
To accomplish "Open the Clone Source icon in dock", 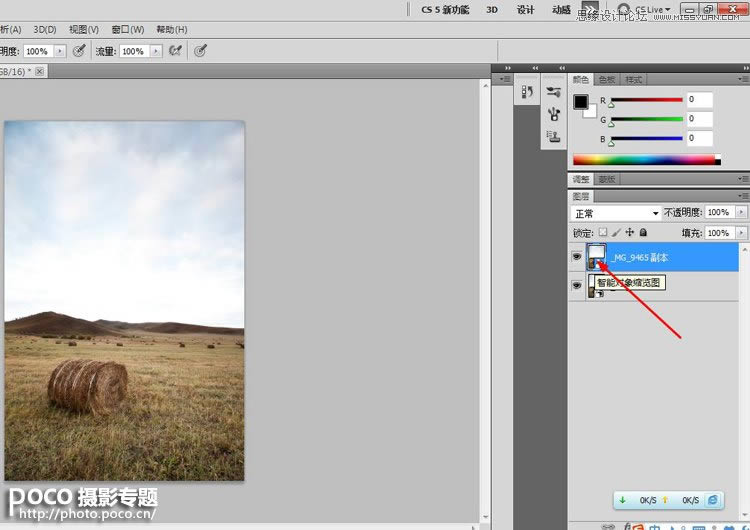I will (x=553, y=136).
